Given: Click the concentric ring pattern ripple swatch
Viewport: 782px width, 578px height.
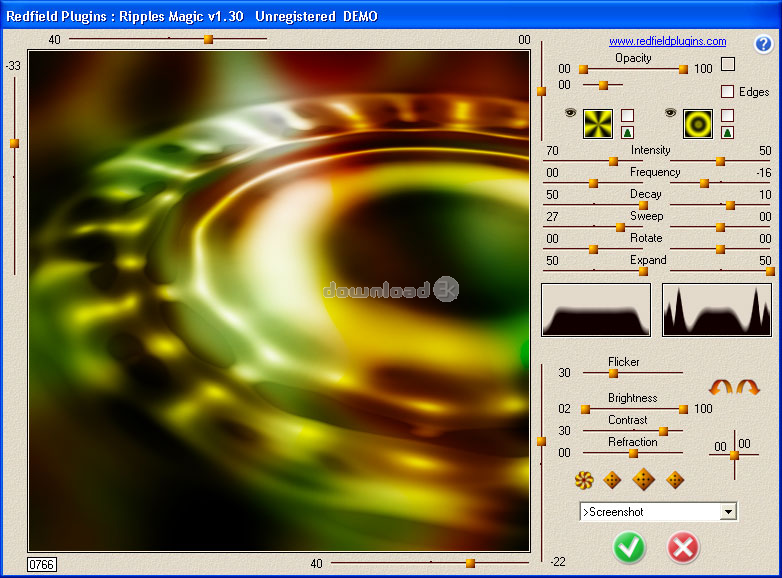Looking at the screenshot, I should (697, 123).
